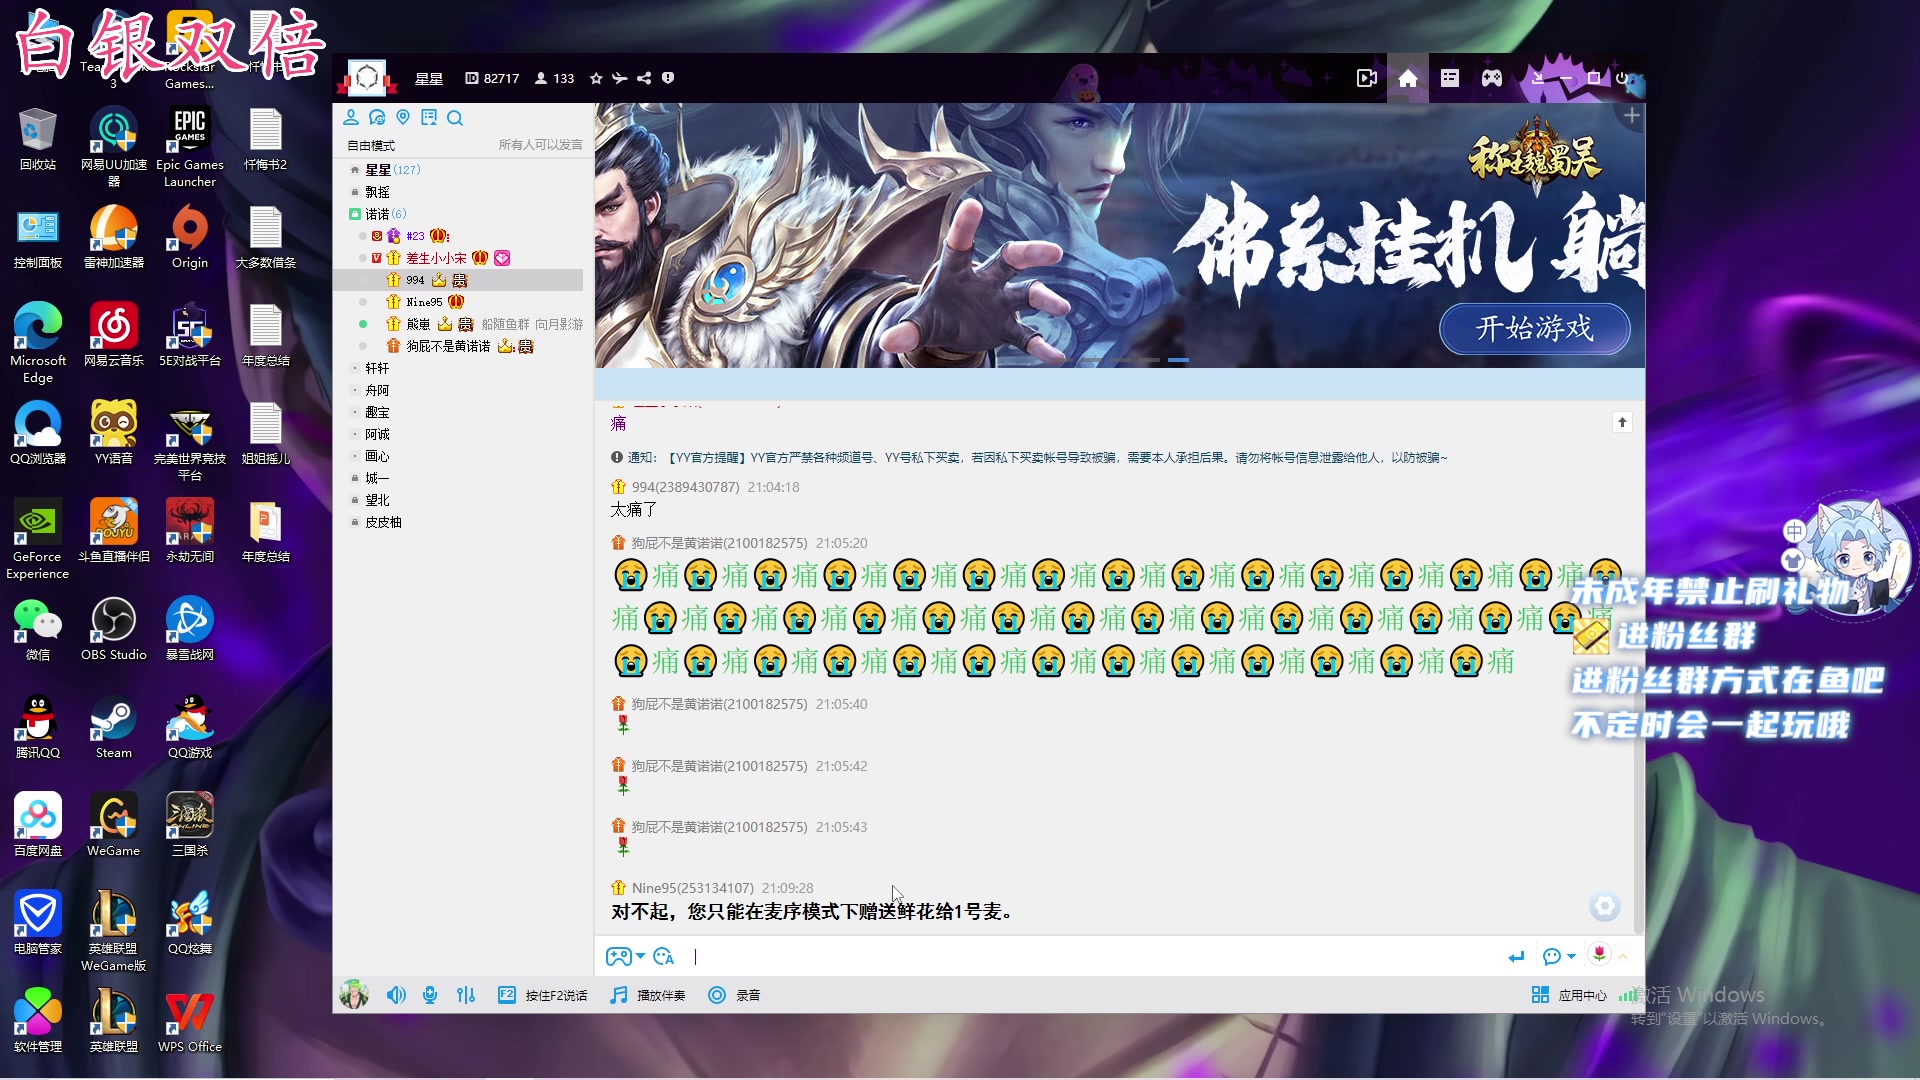This screenshot has height=1080, width=1920.
Task: Click the speaker volume icon on bottom bar
Action: tap(397, 995)
